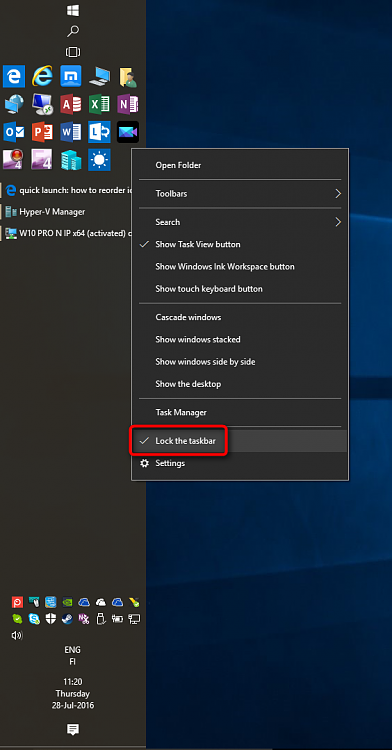Select Cascade windows
This screenshot has height=750, width=392.
(239, 317)
